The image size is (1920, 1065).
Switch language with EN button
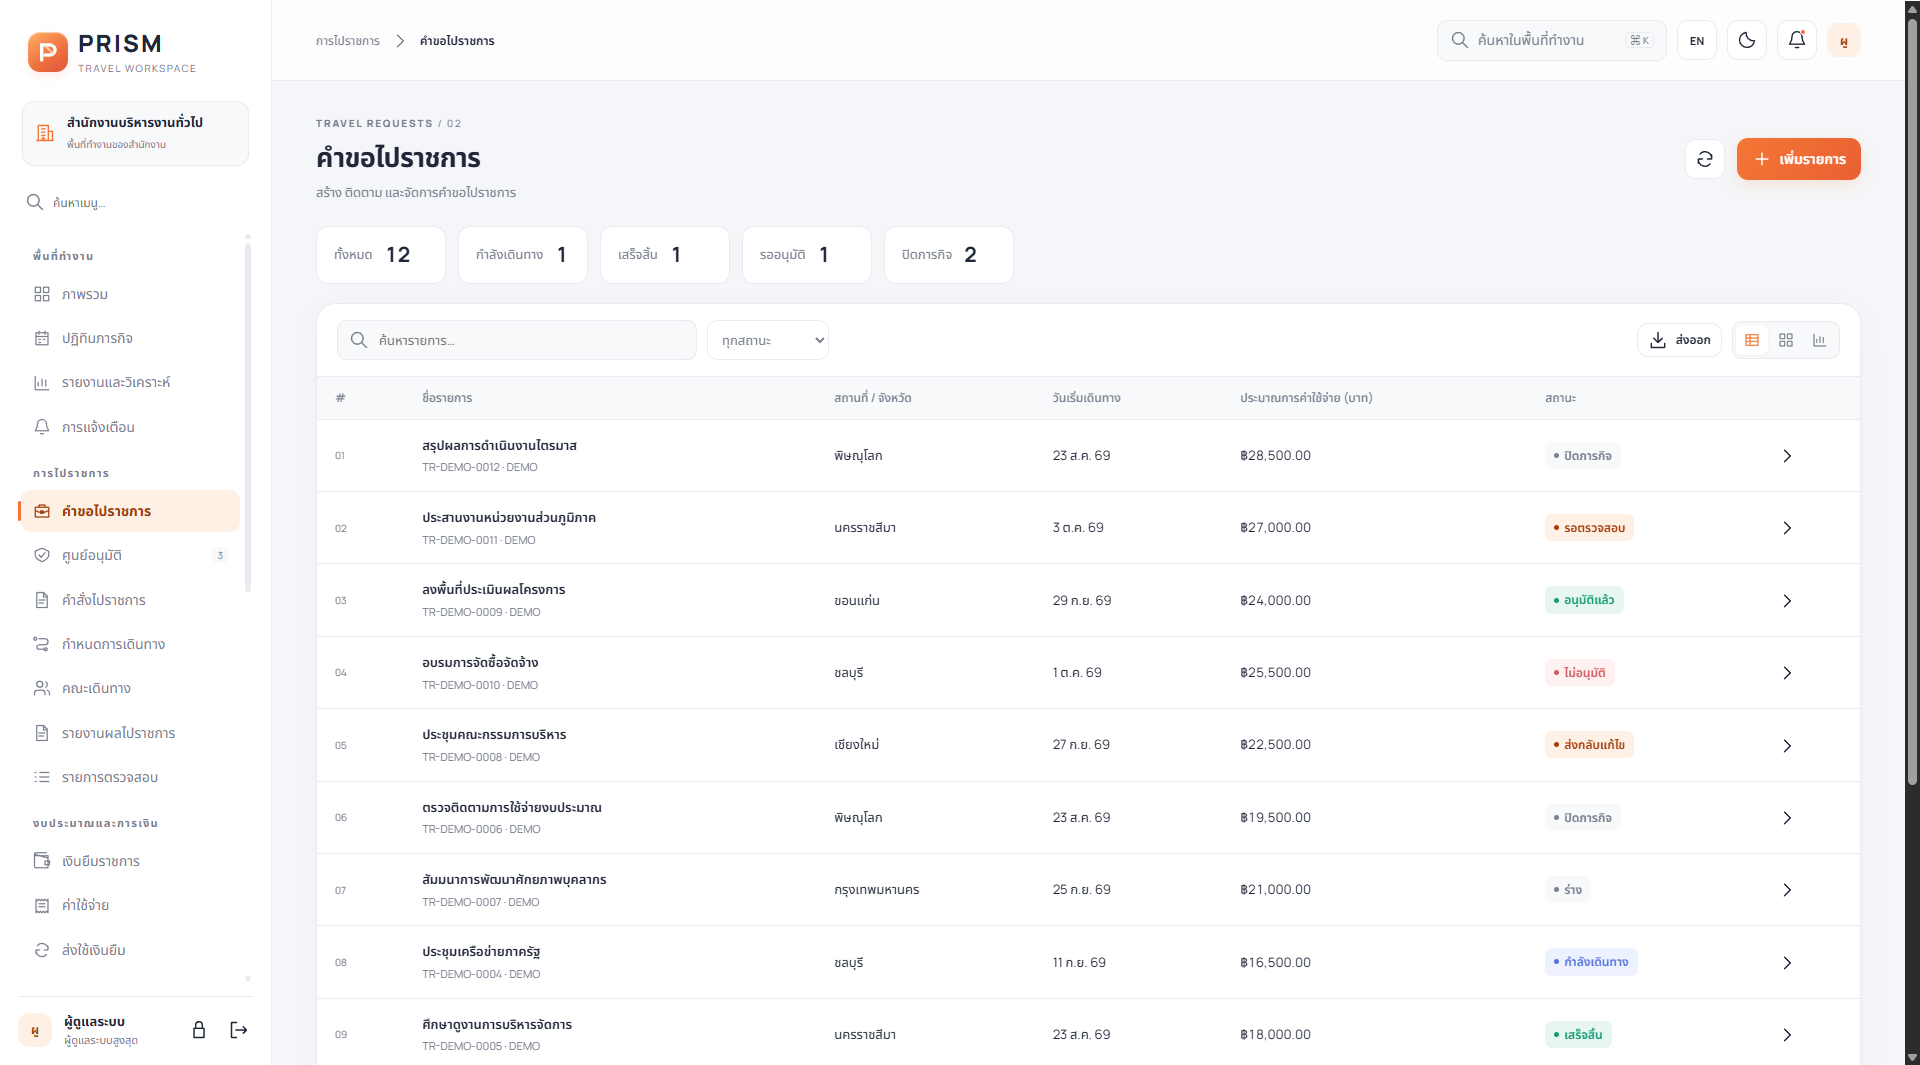tap(1696, 40)
